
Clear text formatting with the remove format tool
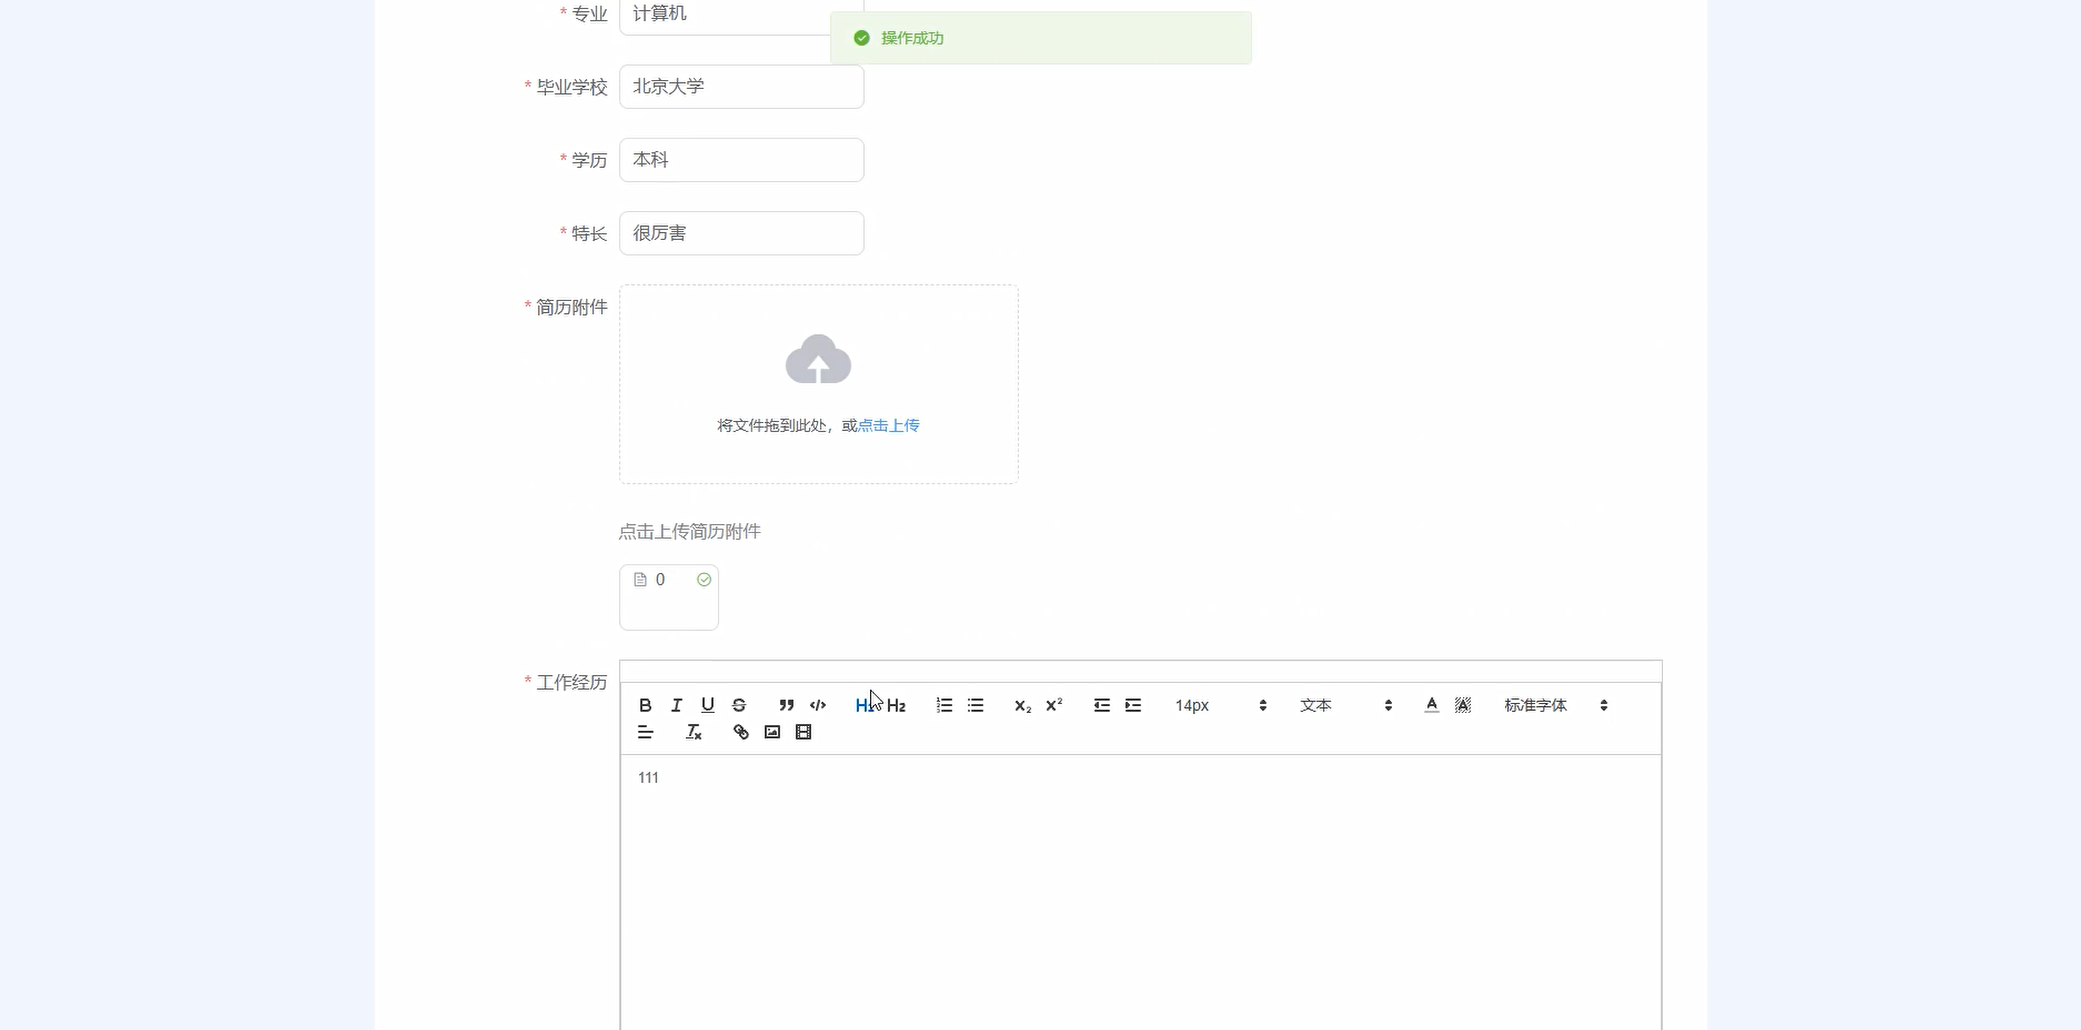[692, 732]
